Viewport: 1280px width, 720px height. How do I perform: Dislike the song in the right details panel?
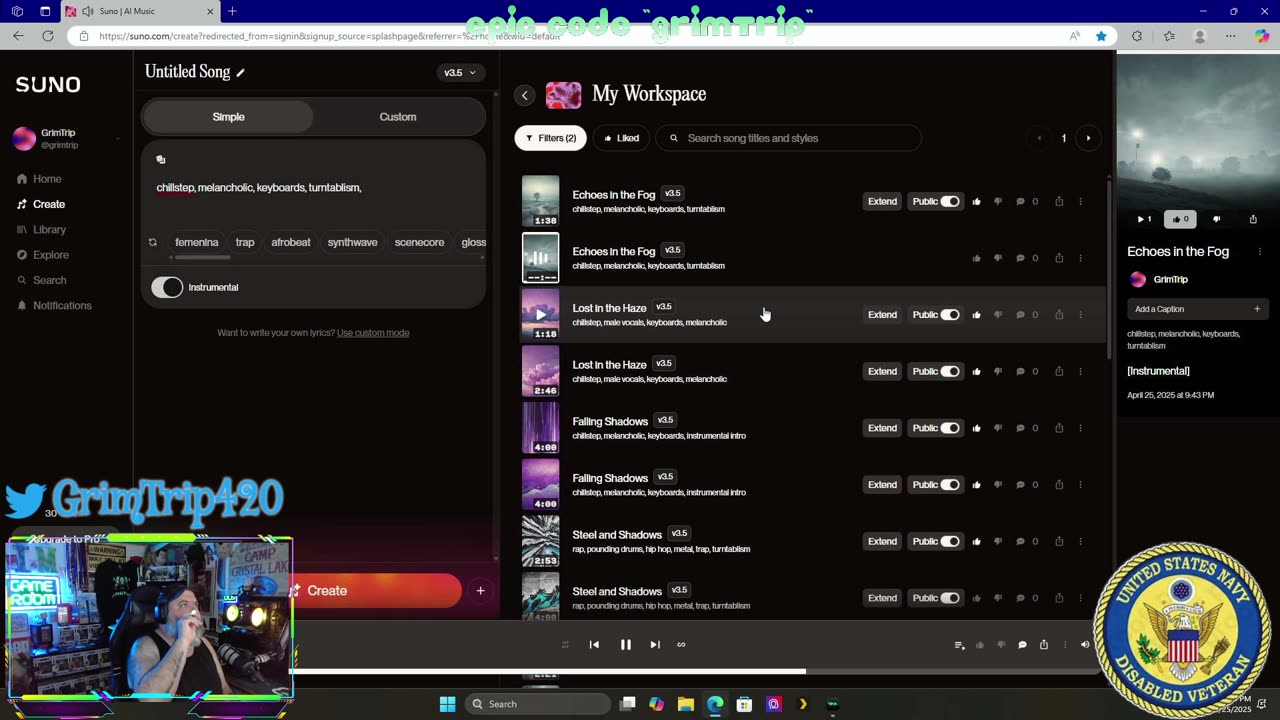tap(1217, 219)
